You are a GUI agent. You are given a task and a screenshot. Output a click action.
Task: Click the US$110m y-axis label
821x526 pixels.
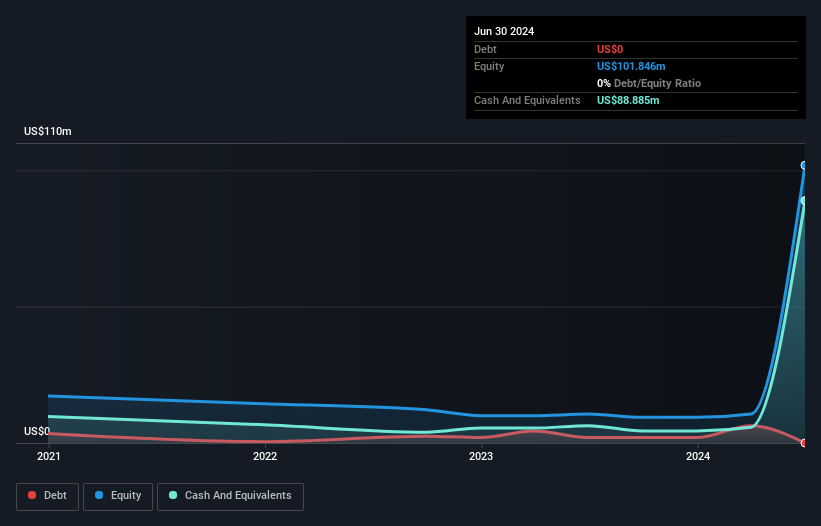tap(48, 131)
